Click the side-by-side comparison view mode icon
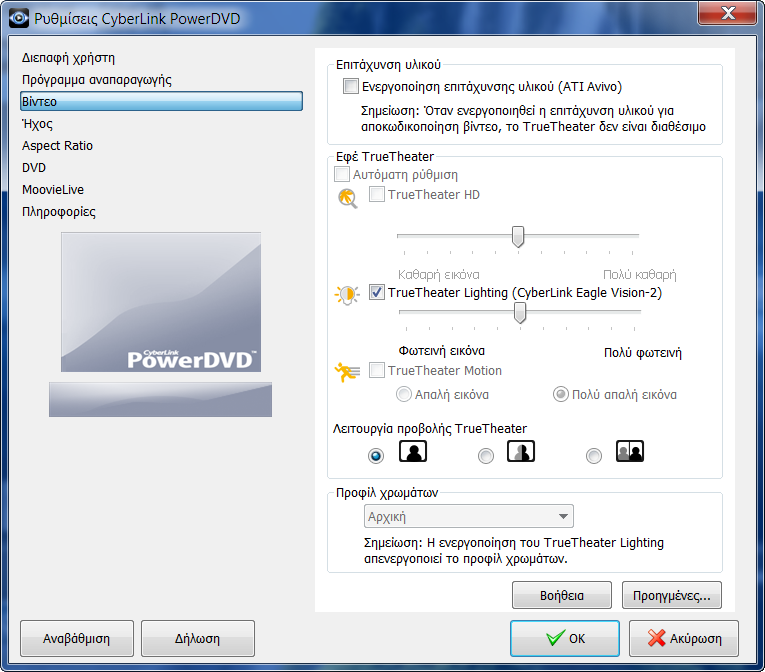Image resolution: width=765 pixels, height=672 pixels. coord(630,451)
